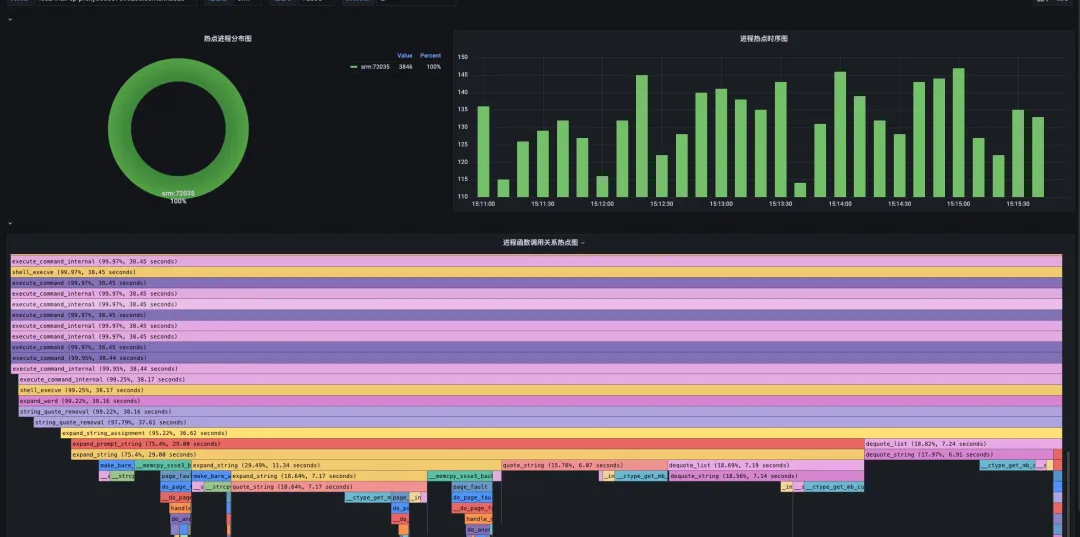This screenshot has width=1080, height=537.
Task: Select the quote_string (15.78%) frame
Action: 584,465
